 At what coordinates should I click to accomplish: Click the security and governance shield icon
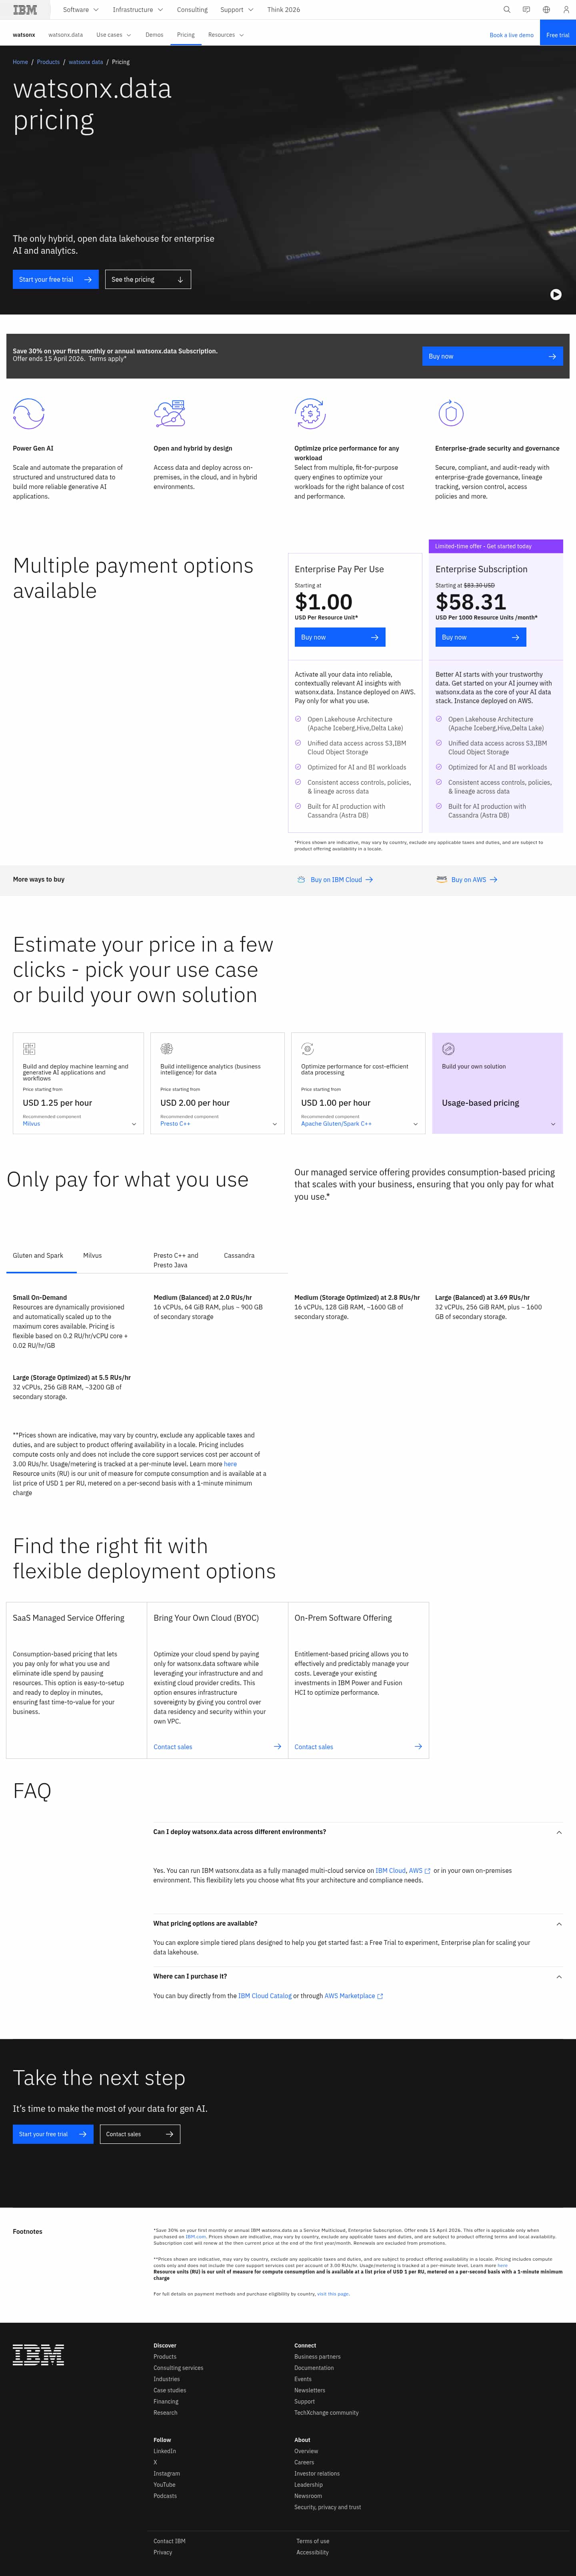click(451, 412)
